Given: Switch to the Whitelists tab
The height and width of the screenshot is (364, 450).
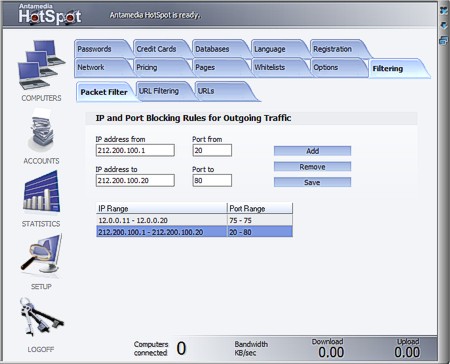Looking at the screenshot, I should point(270,67).
